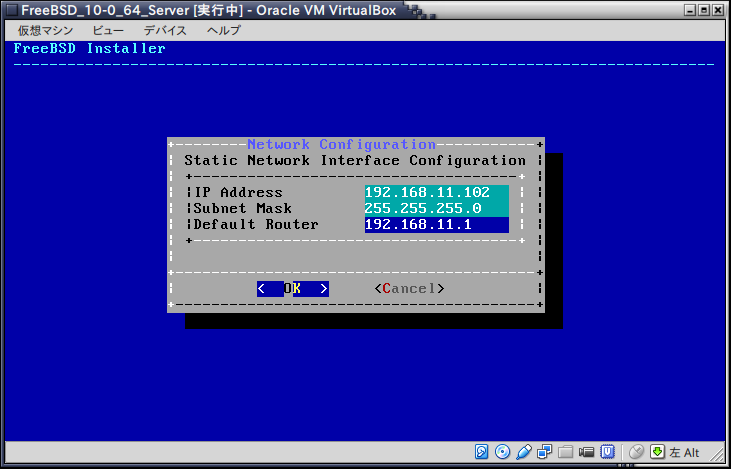Click the keyboard capture host key icon
The height and width of the screenshot is (469, 731).
pos(658,451)
